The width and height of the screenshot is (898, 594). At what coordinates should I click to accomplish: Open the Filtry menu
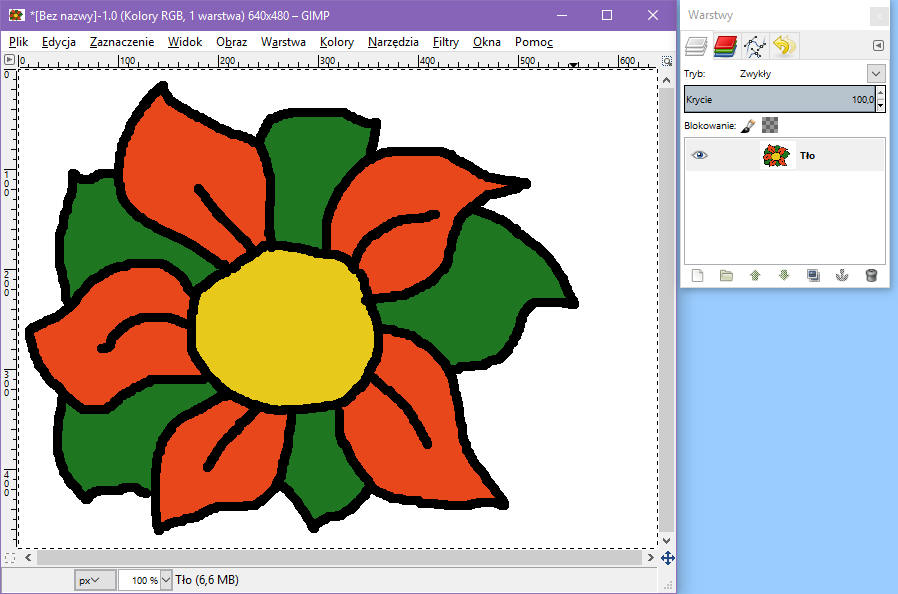click(445, 42)
